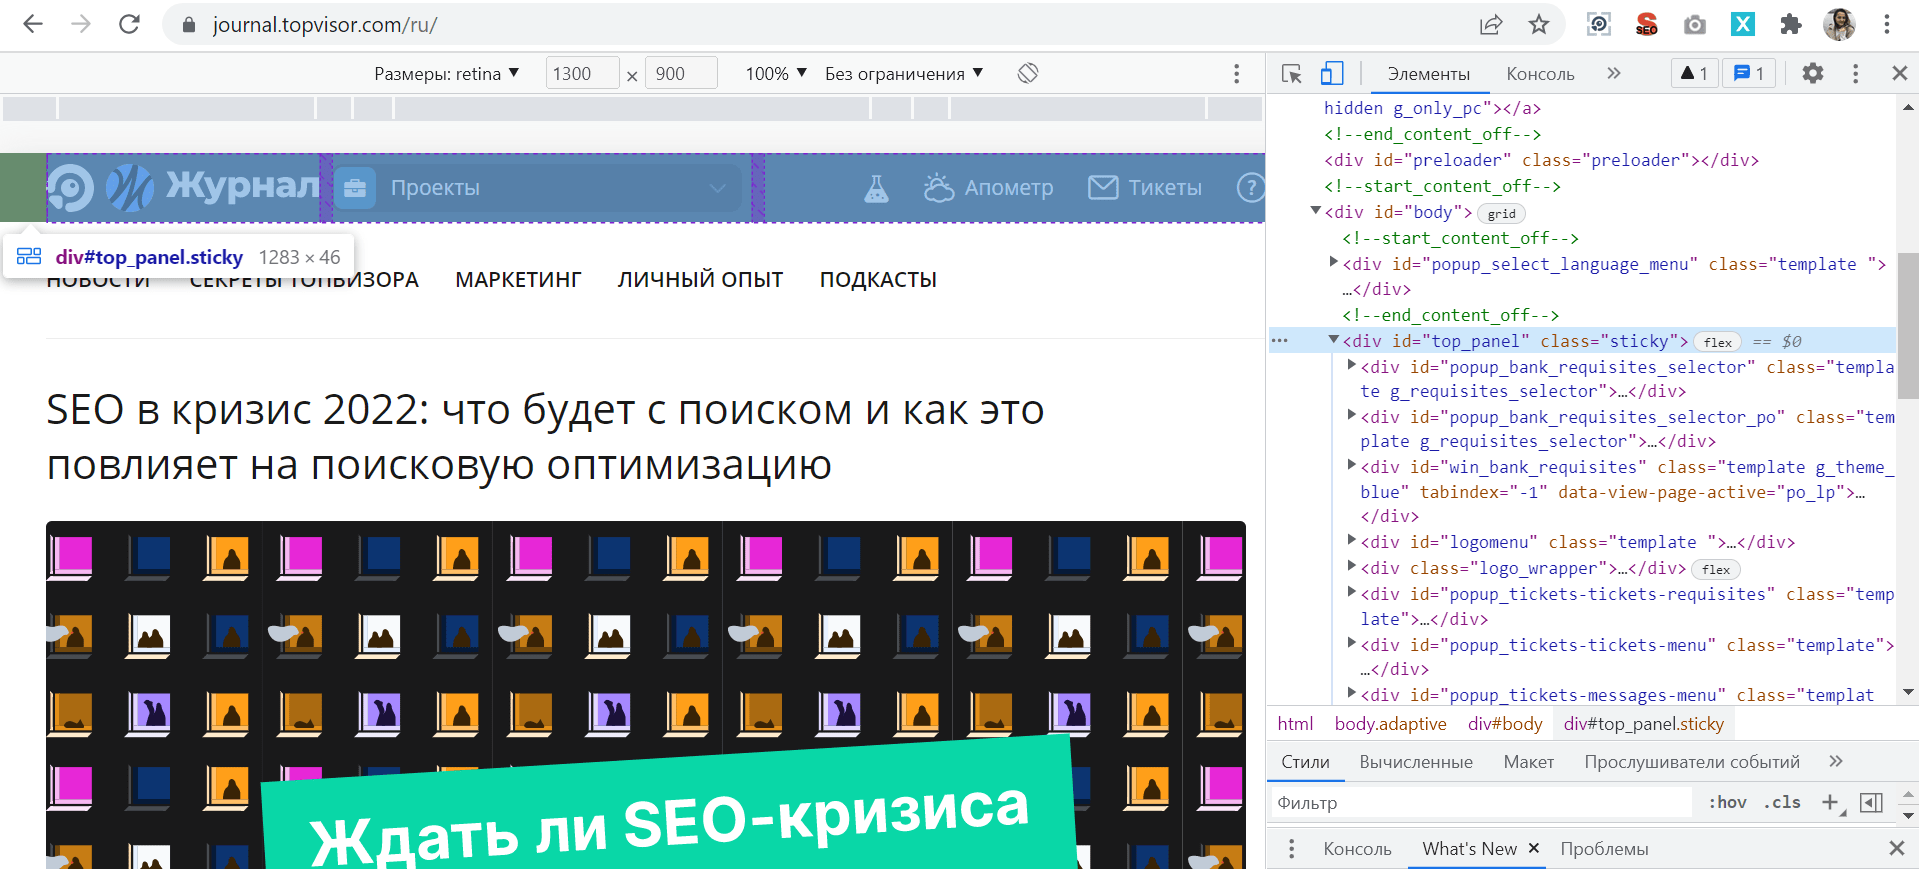Open Тикеты tickets link
Viewport: 1919px width, 869px height.
pos(1145,188)
